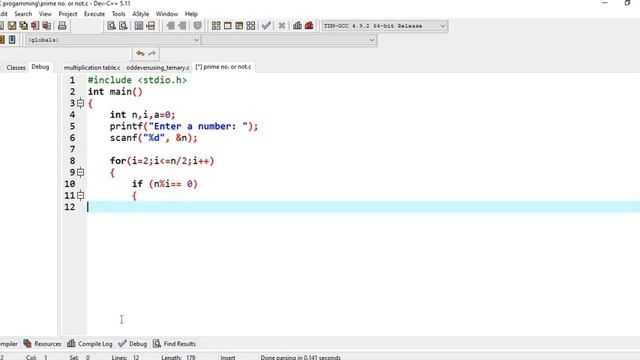640x360 pixels.
Task: Click the grayed forward navigation arrow
Action: pos(182,26)
